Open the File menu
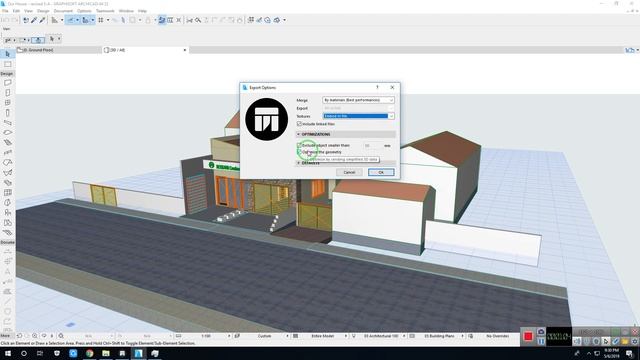 [5, 11]
